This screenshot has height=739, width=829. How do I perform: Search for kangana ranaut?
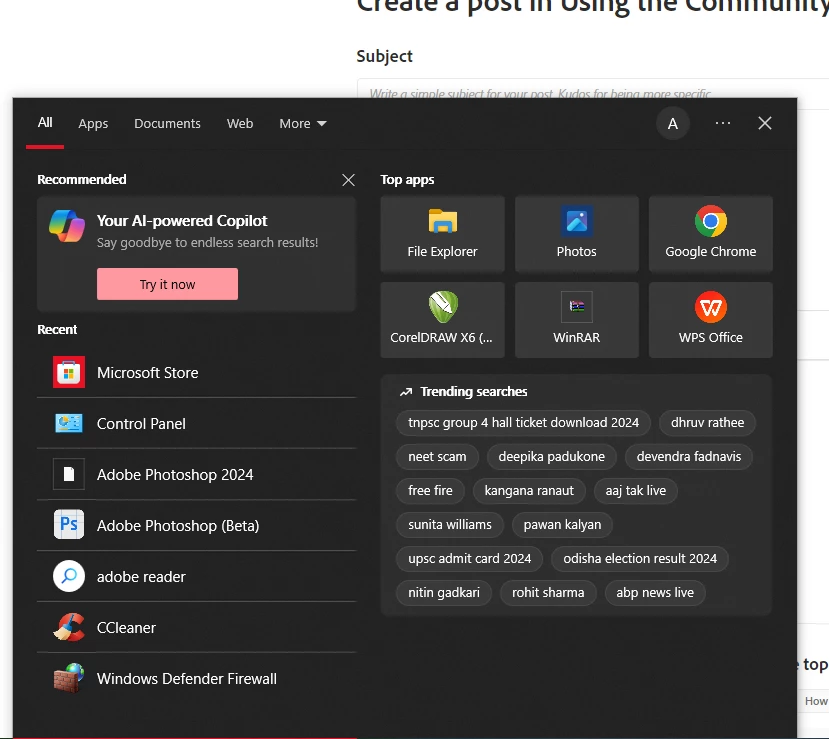click(x=529, y=491)
